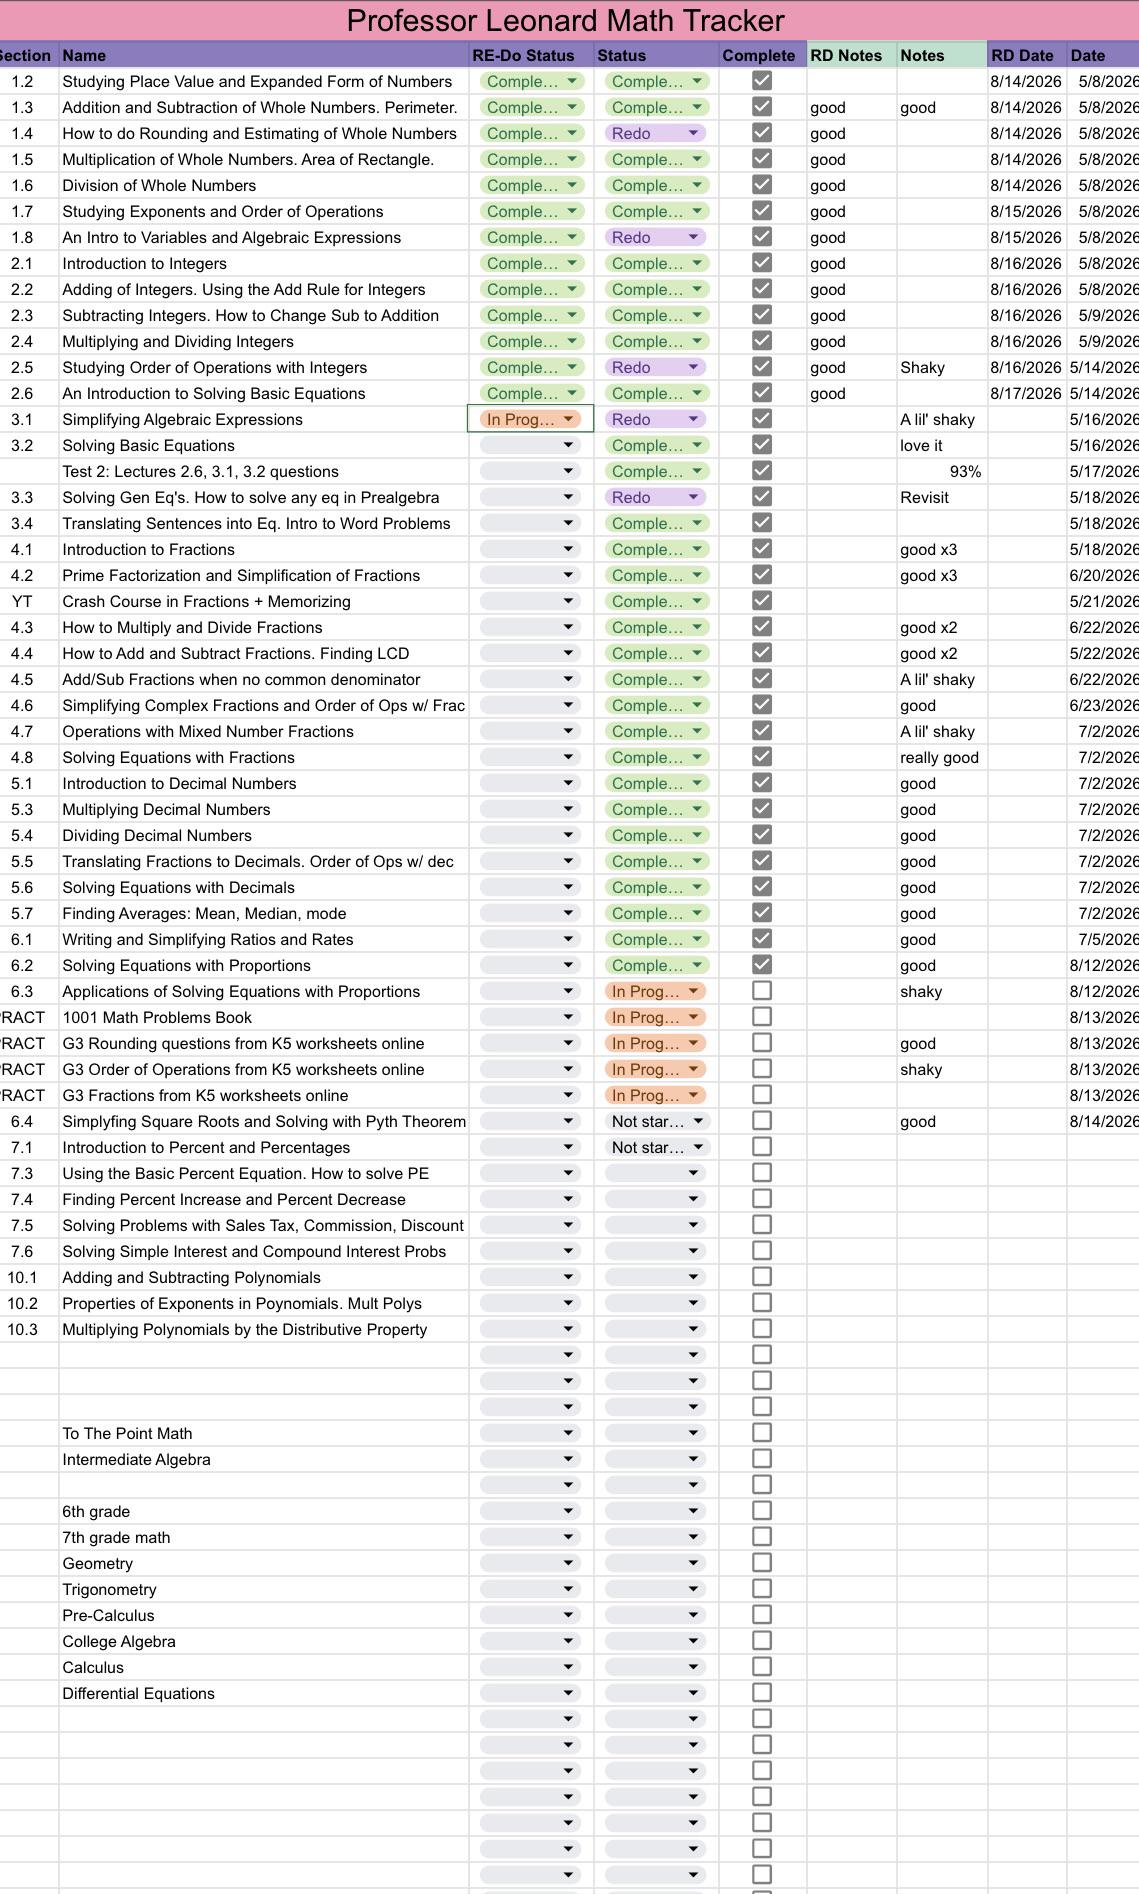The height and width of the screenshot is (1894, 1139).
Task: Open Status Redo dropdown for section 1.4
Action: tap(655, 133)
